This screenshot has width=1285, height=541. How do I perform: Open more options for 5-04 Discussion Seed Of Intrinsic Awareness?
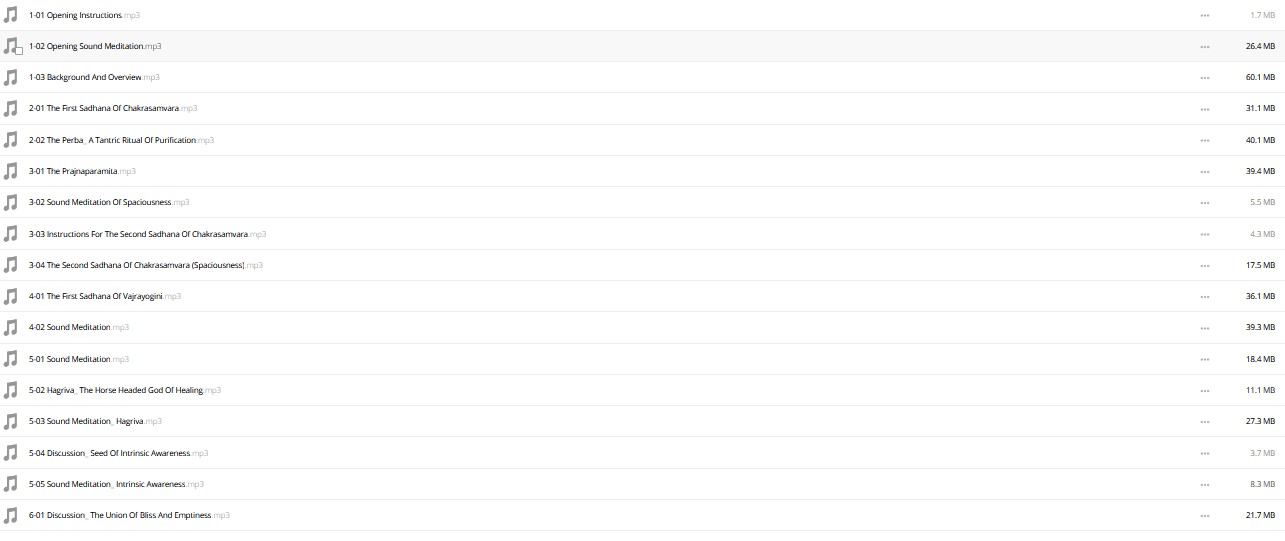pos(1204,453)
